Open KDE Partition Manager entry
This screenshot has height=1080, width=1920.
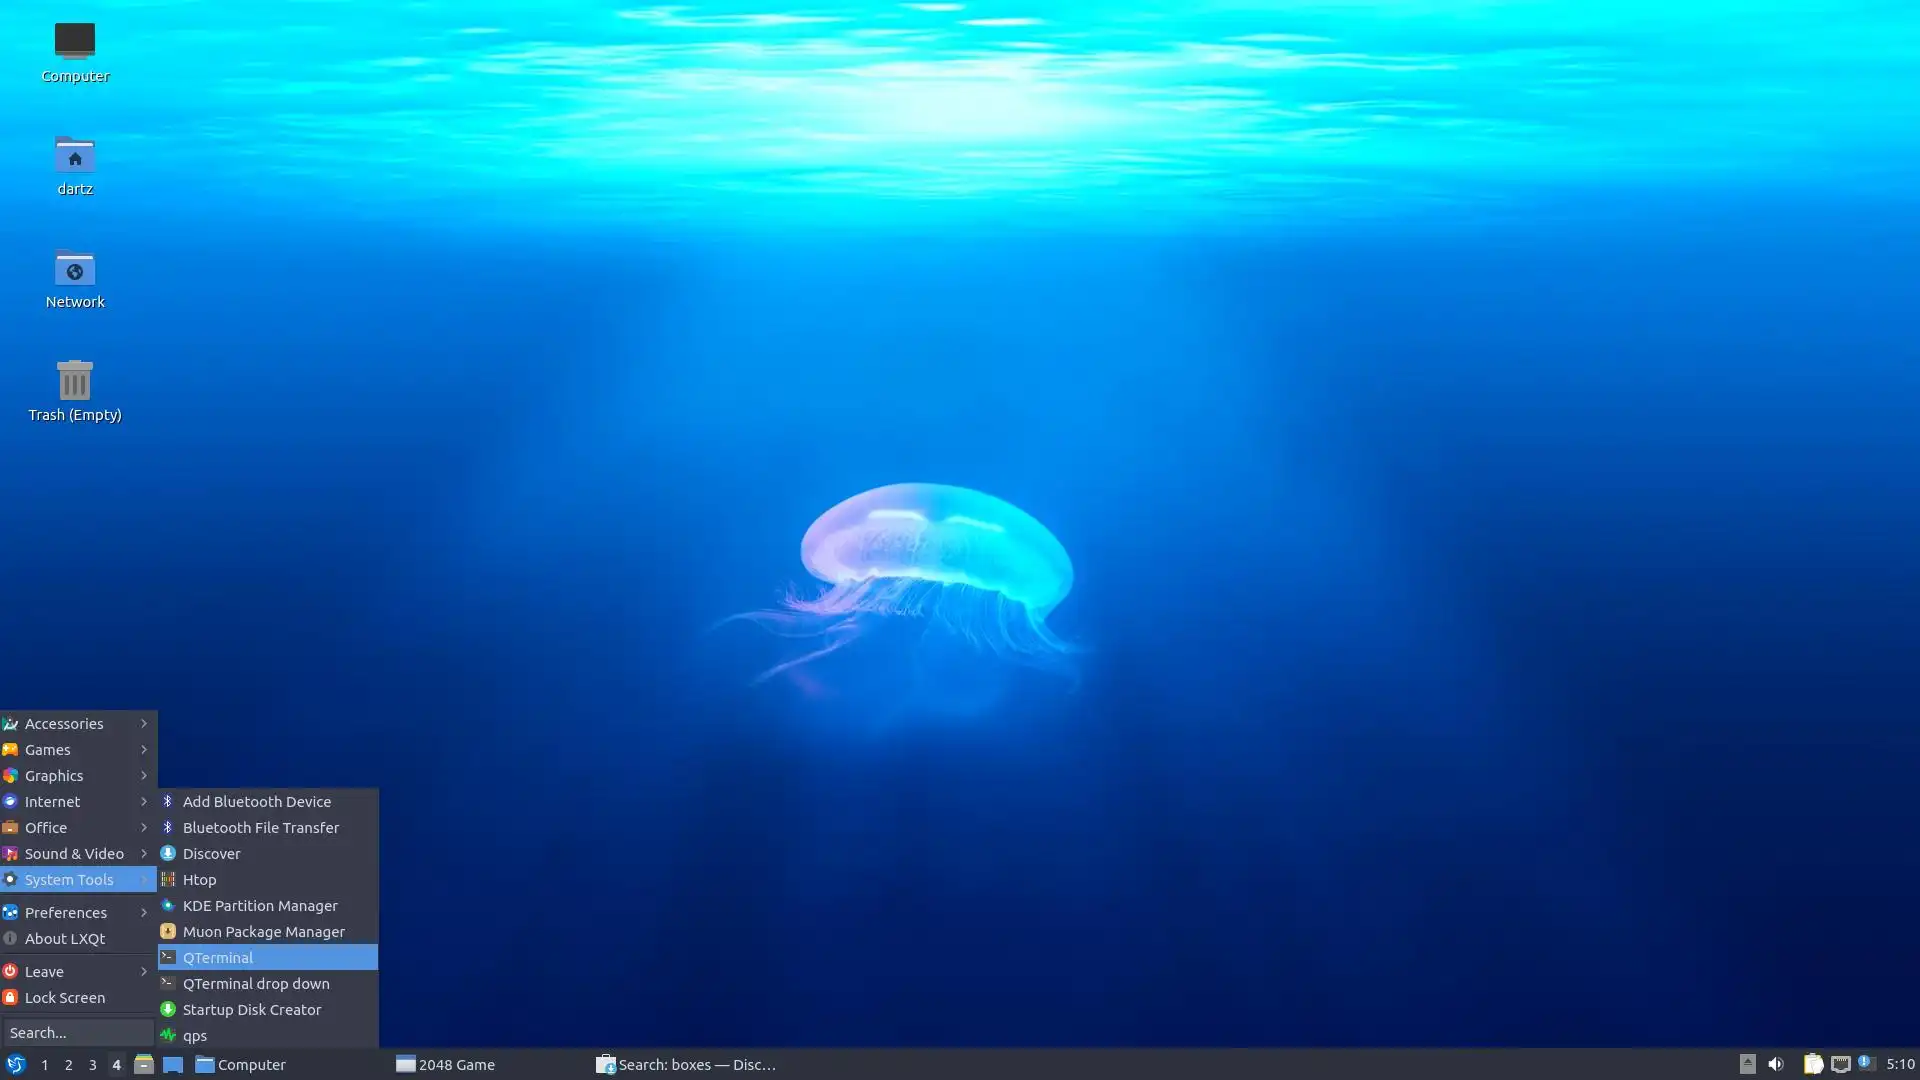click(x=260, y=906)
